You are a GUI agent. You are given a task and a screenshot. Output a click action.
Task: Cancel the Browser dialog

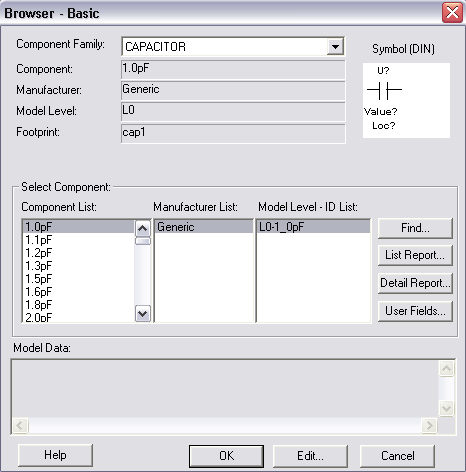click(x=397, y=456)
